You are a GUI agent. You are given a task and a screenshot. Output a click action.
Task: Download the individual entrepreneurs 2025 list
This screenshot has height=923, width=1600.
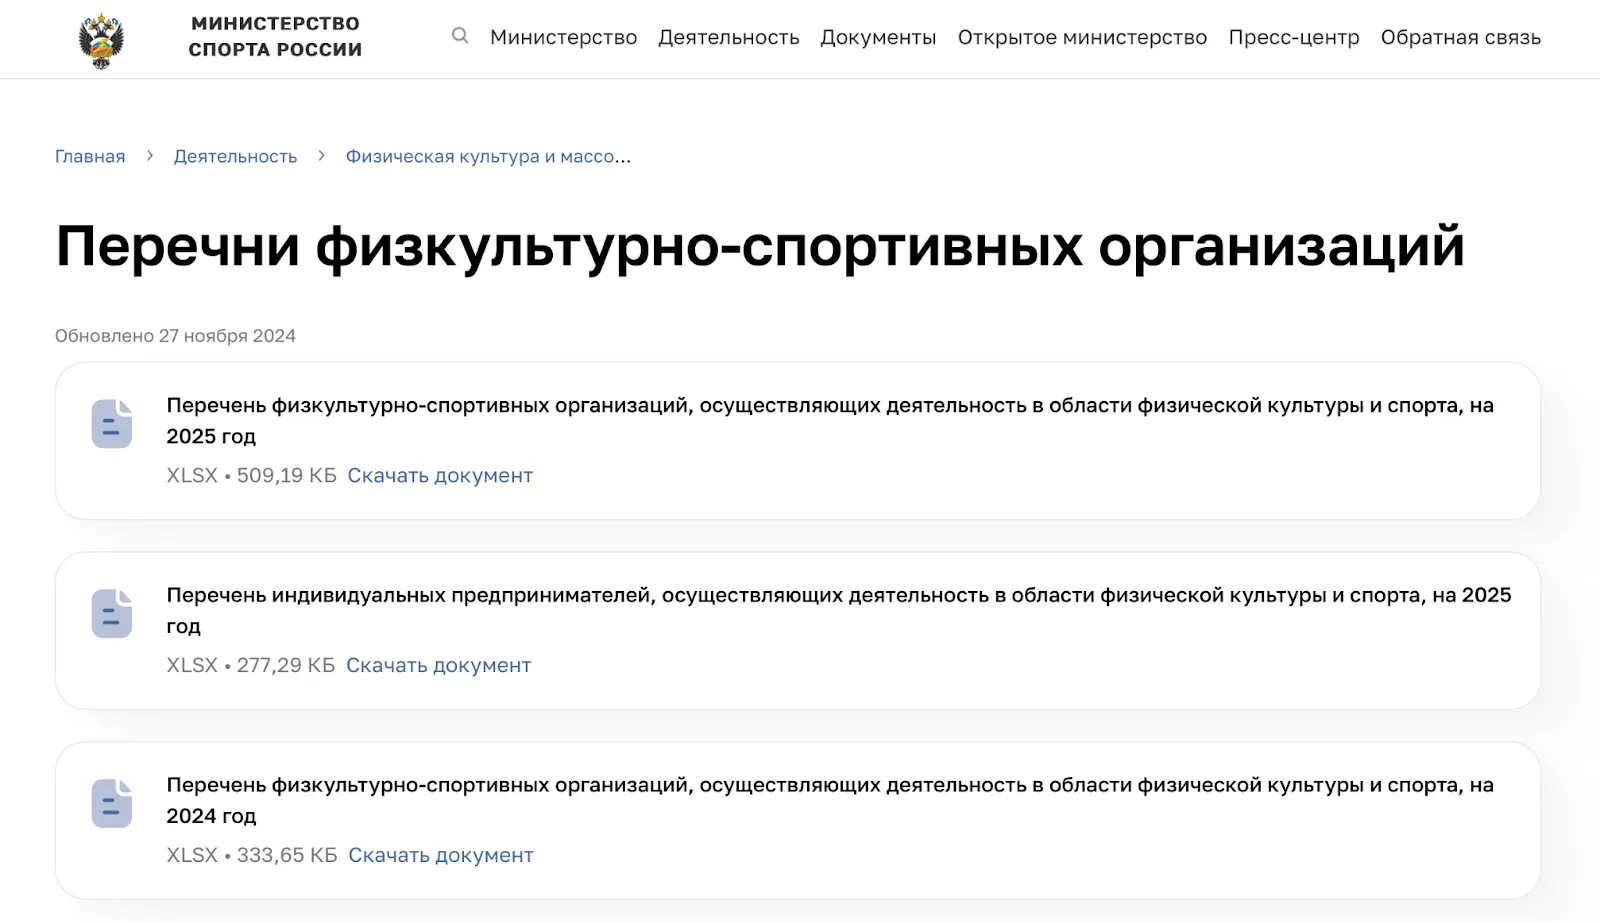coord(439,665)
